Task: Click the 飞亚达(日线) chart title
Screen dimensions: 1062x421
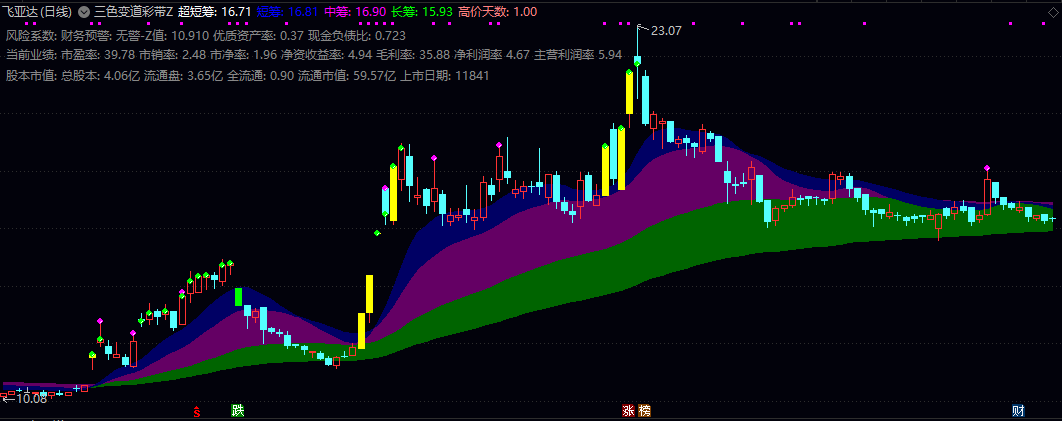Action: click(38, 12)
